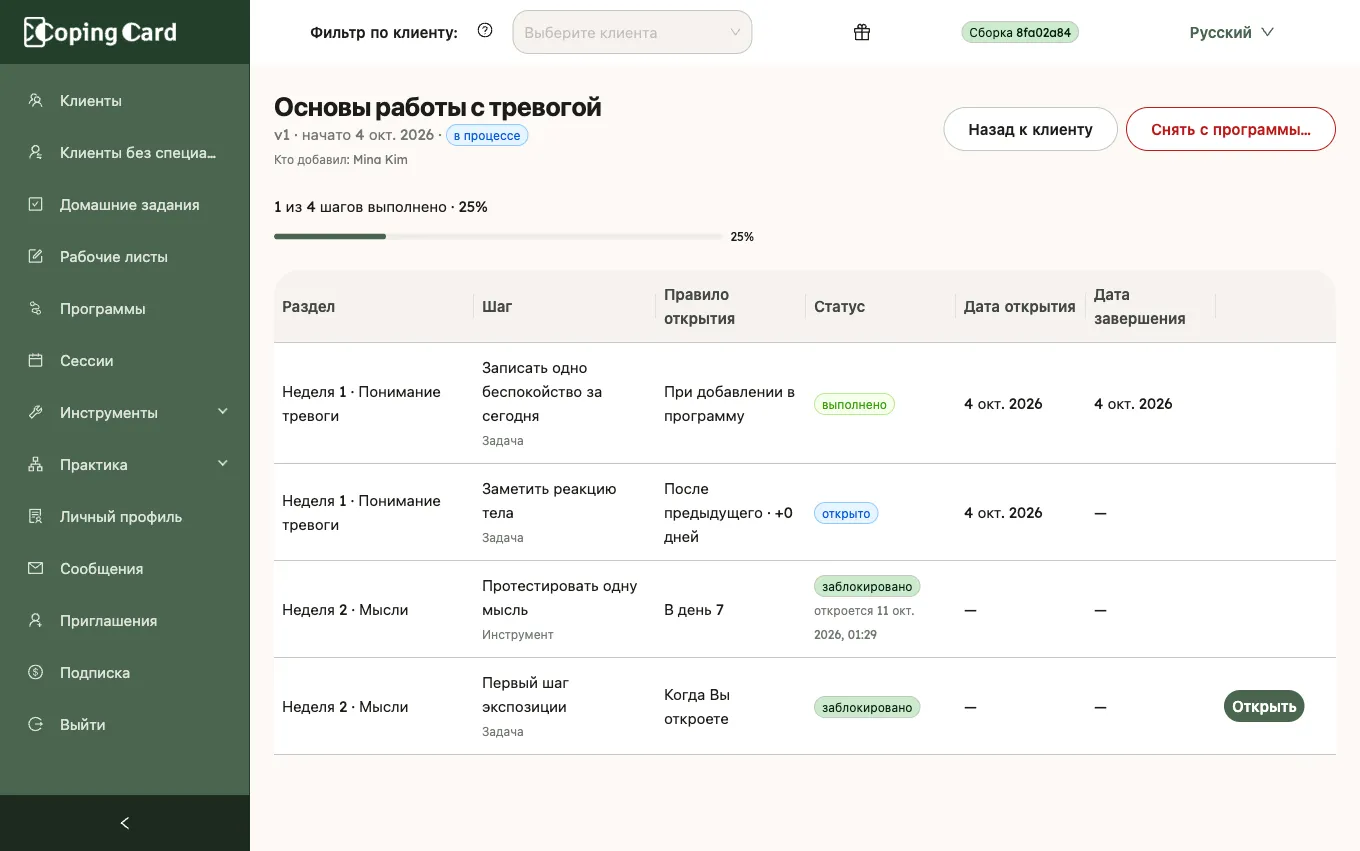The width and height of the screenshot is (1360, 851).
Task: Navigate to Программы menu item
Action: [x=125, y=308]
